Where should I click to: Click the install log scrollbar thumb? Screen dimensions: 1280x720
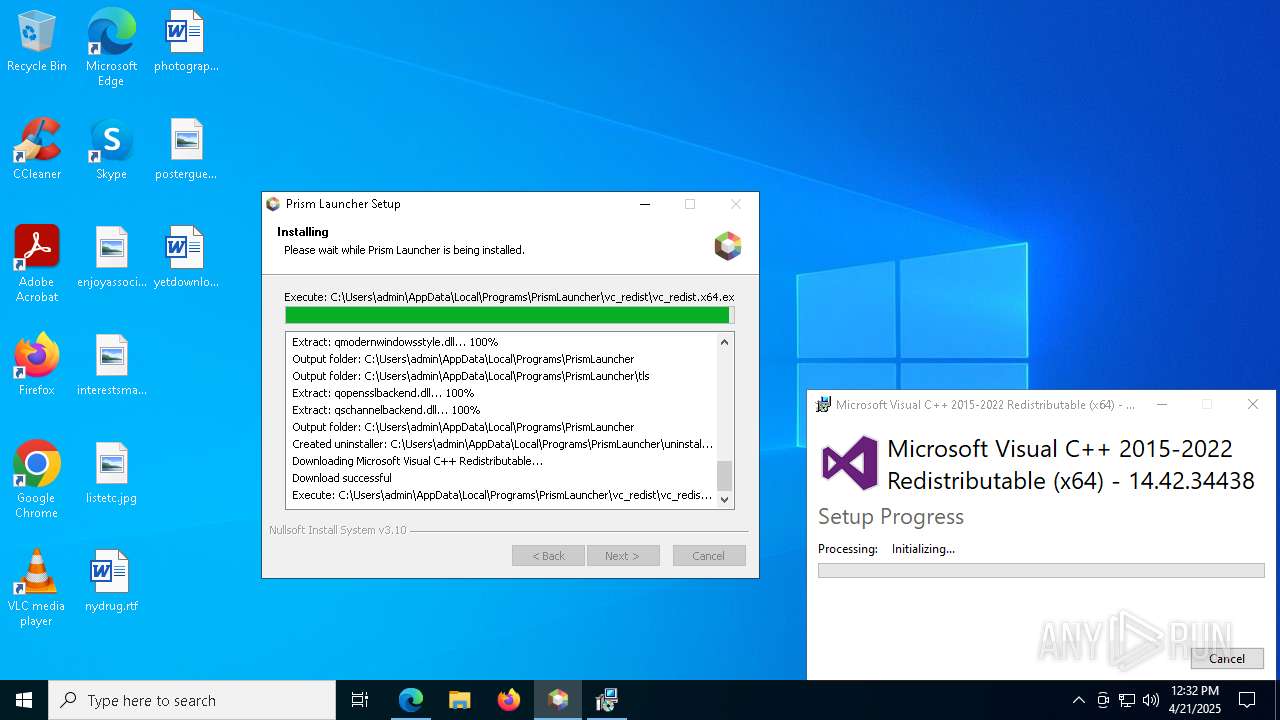coord(725,476)
